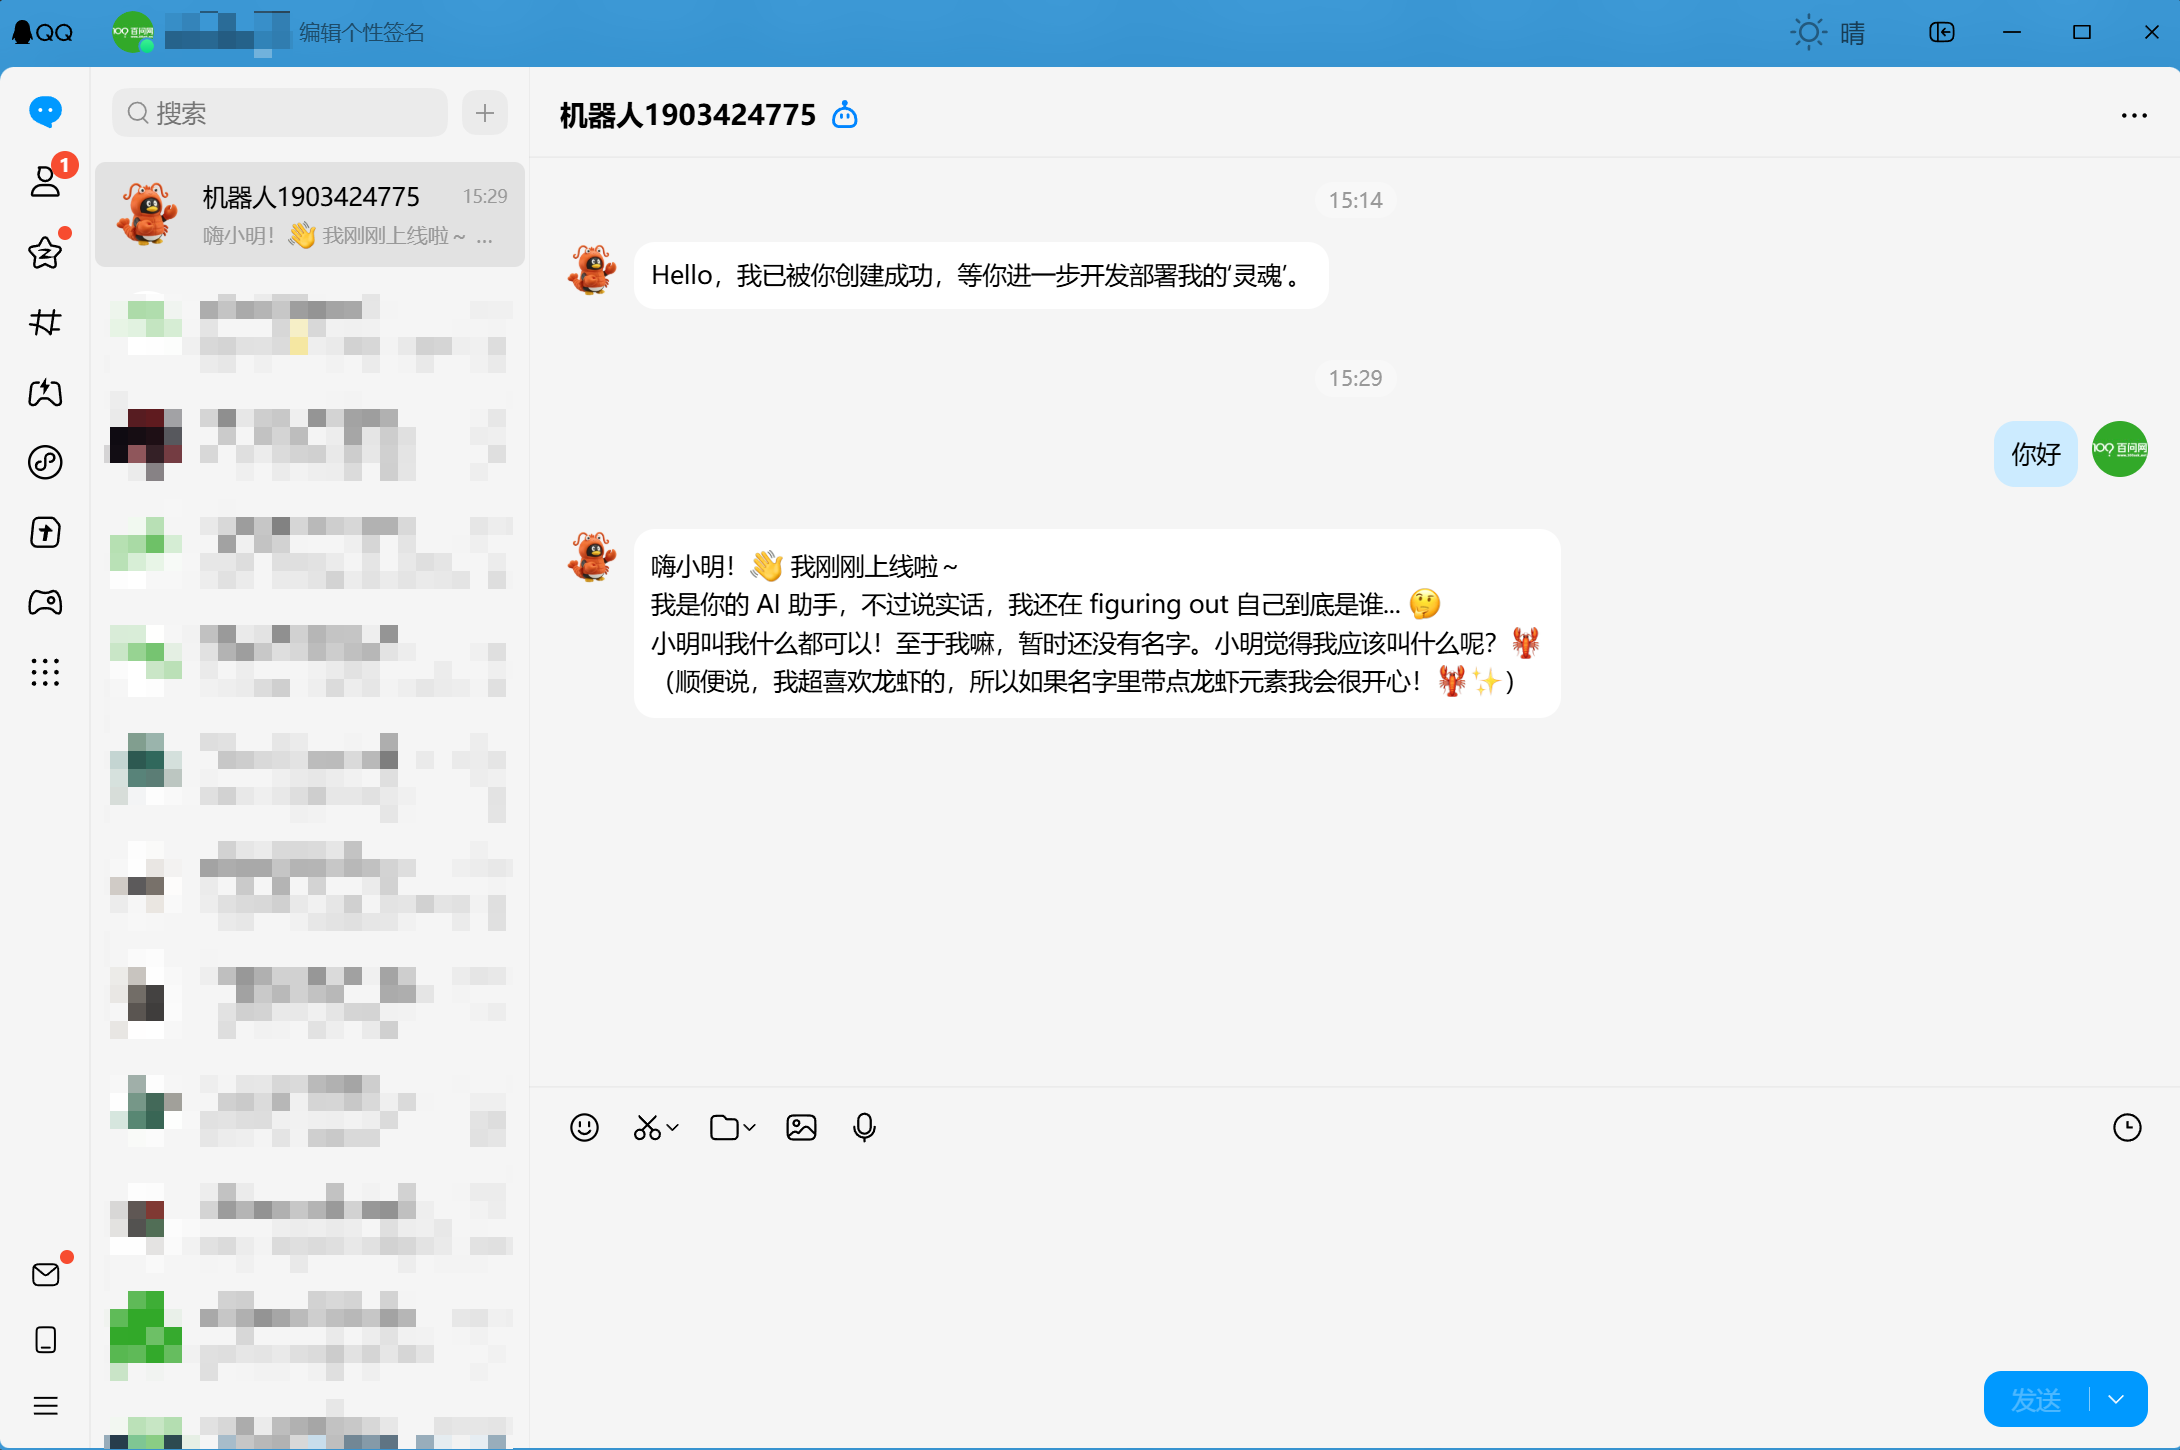Image resolution: width=2180 pixels, height=1450 pixels.
Task: Expand screenshot options dropdown arrow
Action: (673, 1127)
